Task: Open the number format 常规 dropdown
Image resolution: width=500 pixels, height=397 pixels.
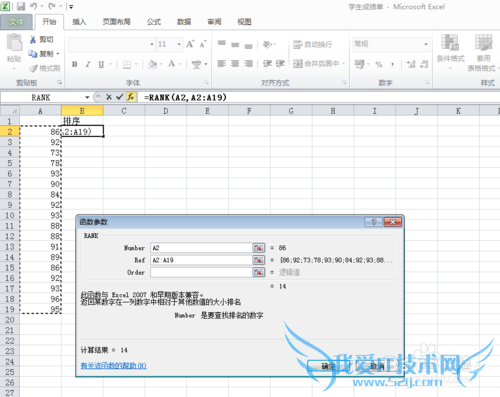Action: pos(426,44)
